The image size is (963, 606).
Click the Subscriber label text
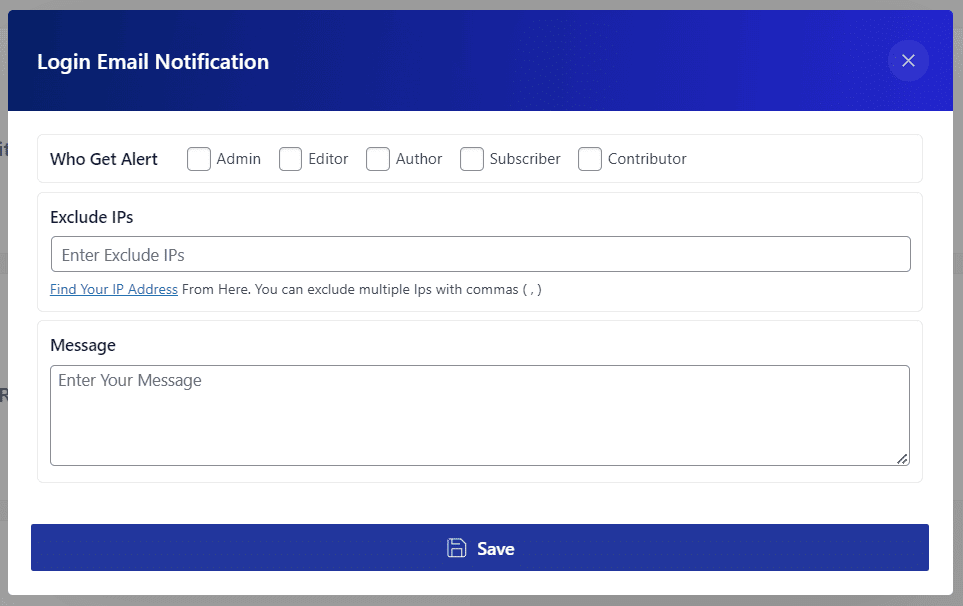point(525,159)
